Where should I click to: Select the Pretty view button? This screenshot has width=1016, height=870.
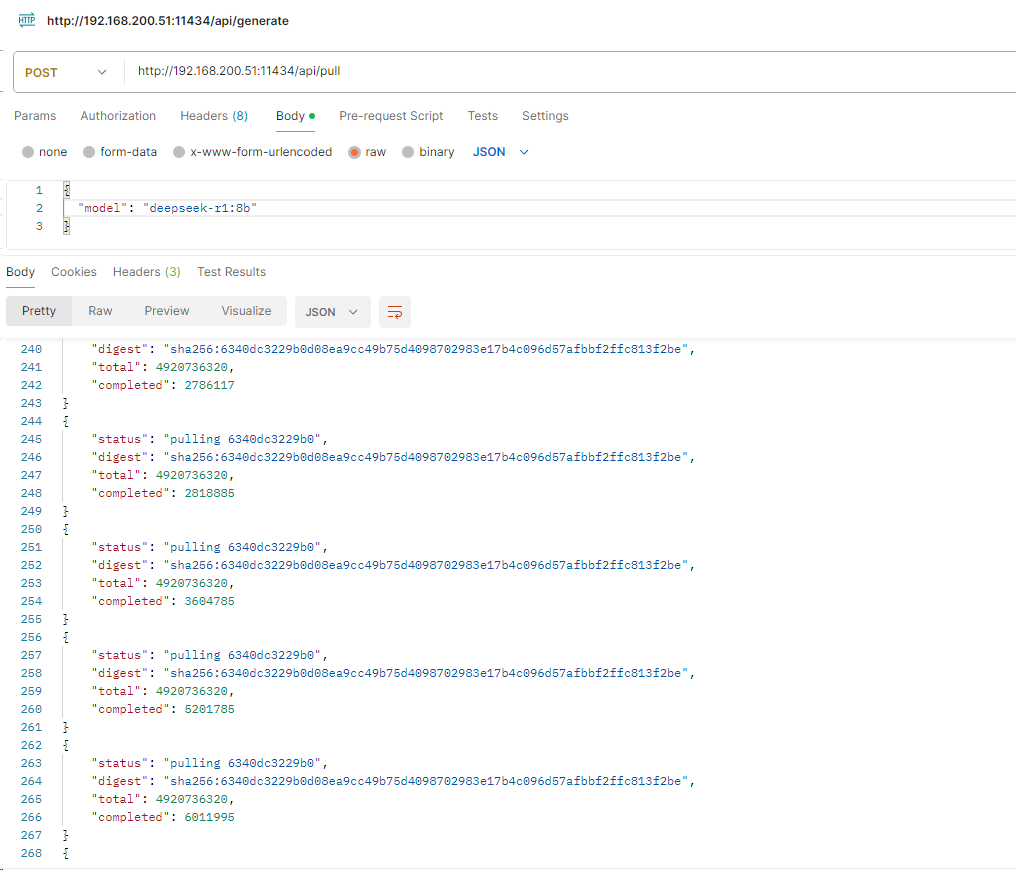pos(39,311)
